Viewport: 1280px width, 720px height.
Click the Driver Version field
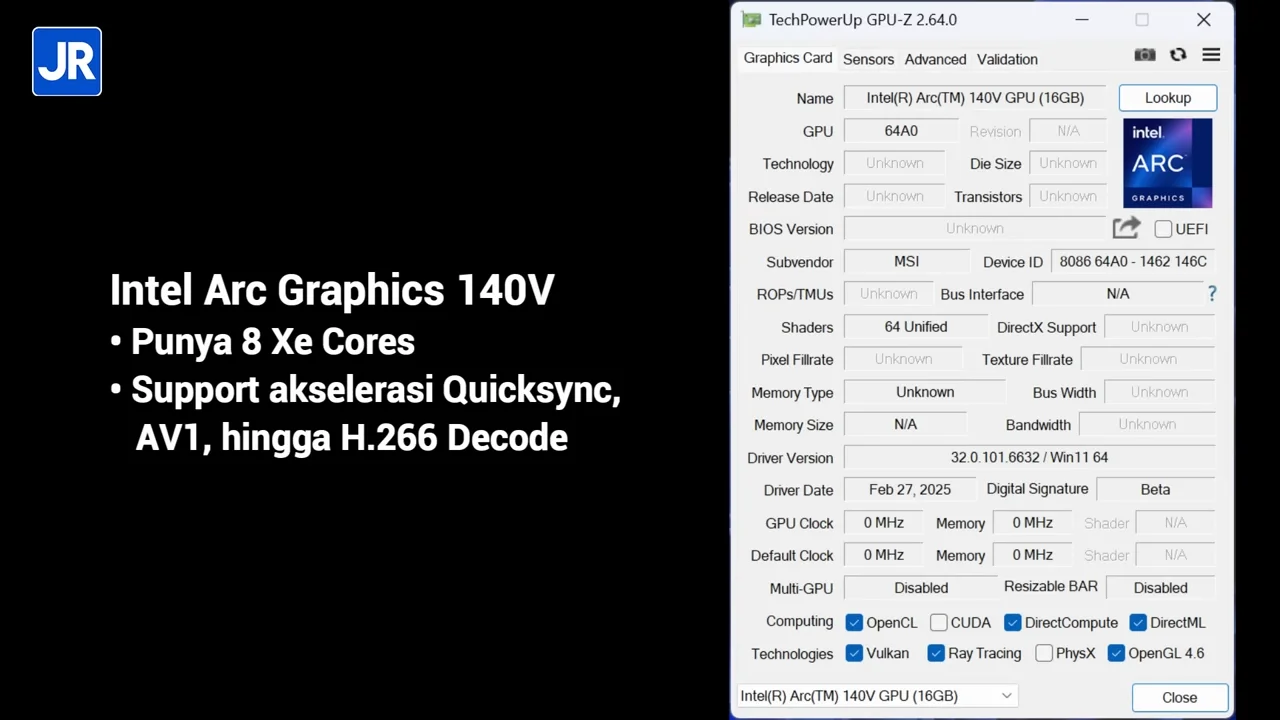[1029, 457]
